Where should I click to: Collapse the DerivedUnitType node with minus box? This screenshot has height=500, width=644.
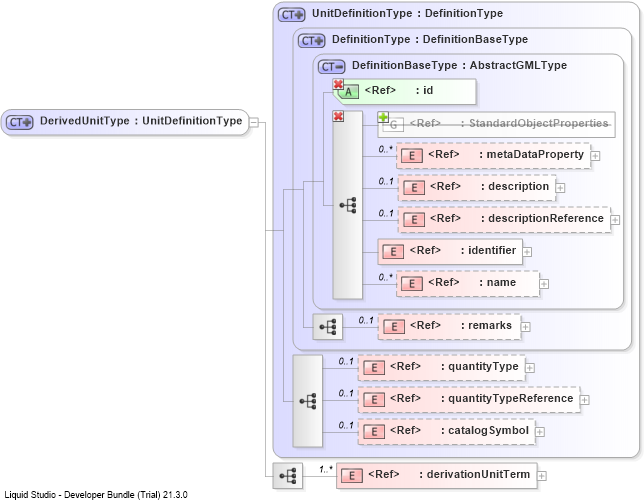[x=254, y=122]
